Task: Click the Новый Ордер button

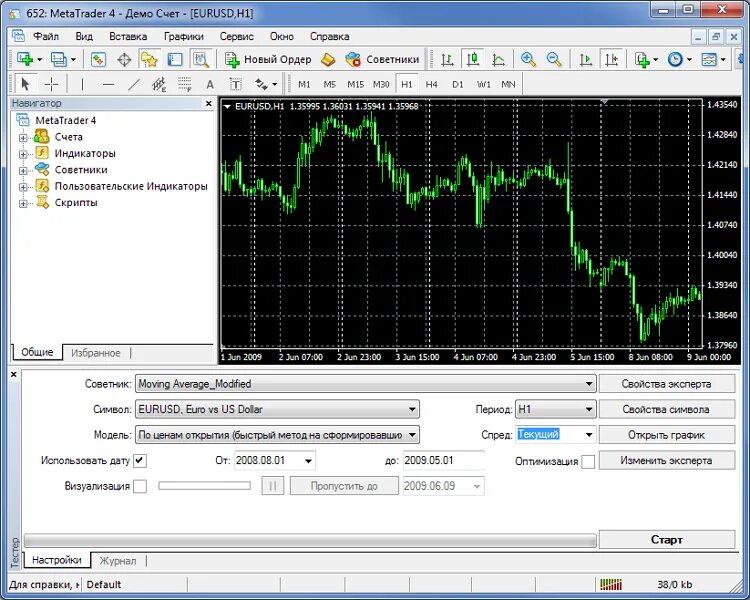Action: point(269,59)
